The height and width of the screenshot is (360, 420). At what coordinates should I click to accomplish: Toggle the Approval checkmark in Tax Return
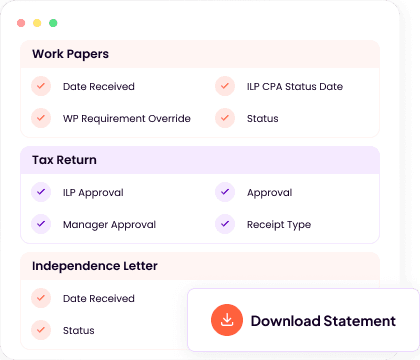point(225,192)
